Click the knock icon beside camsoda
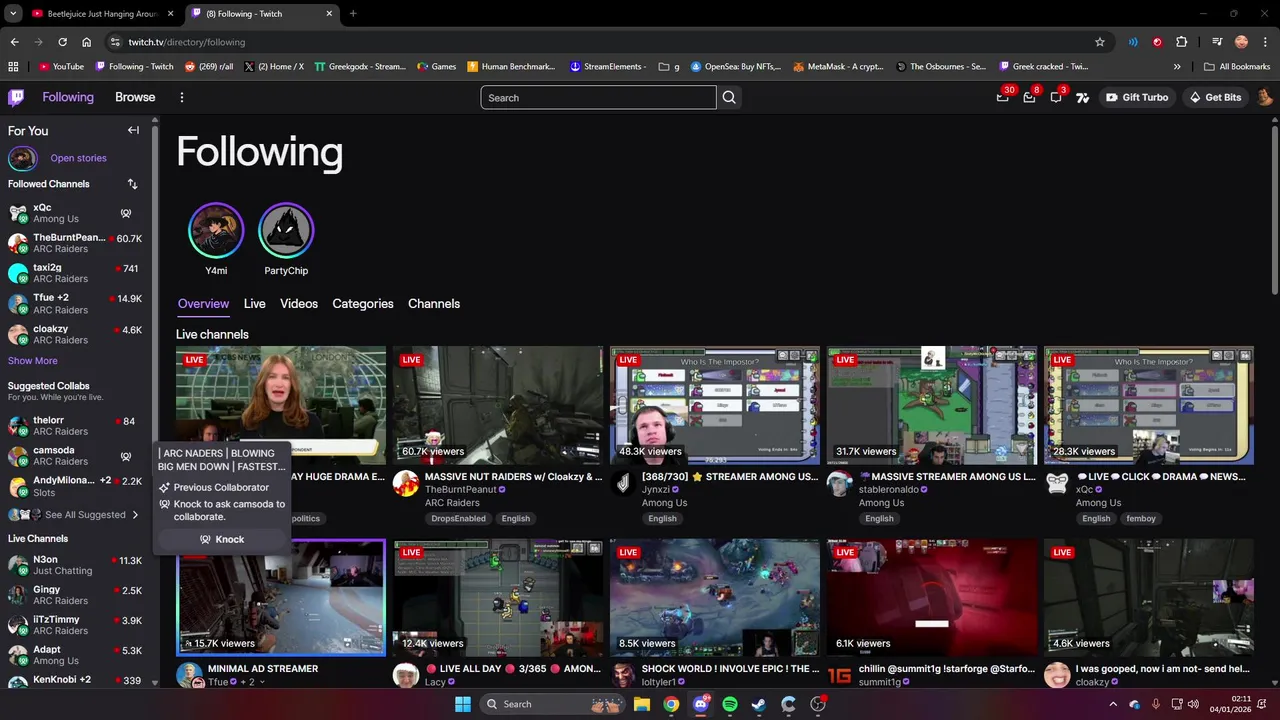This screenshot has width=1280, height=720. [126, 456]
